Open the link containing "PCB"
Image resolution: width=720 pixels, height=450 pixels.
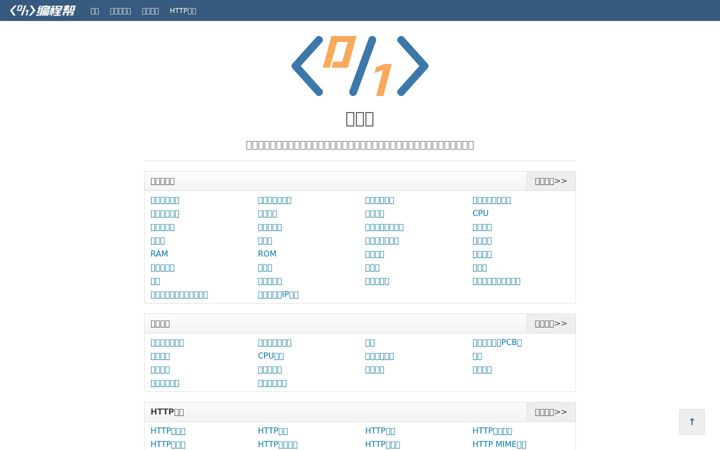[x=497, y=342]
